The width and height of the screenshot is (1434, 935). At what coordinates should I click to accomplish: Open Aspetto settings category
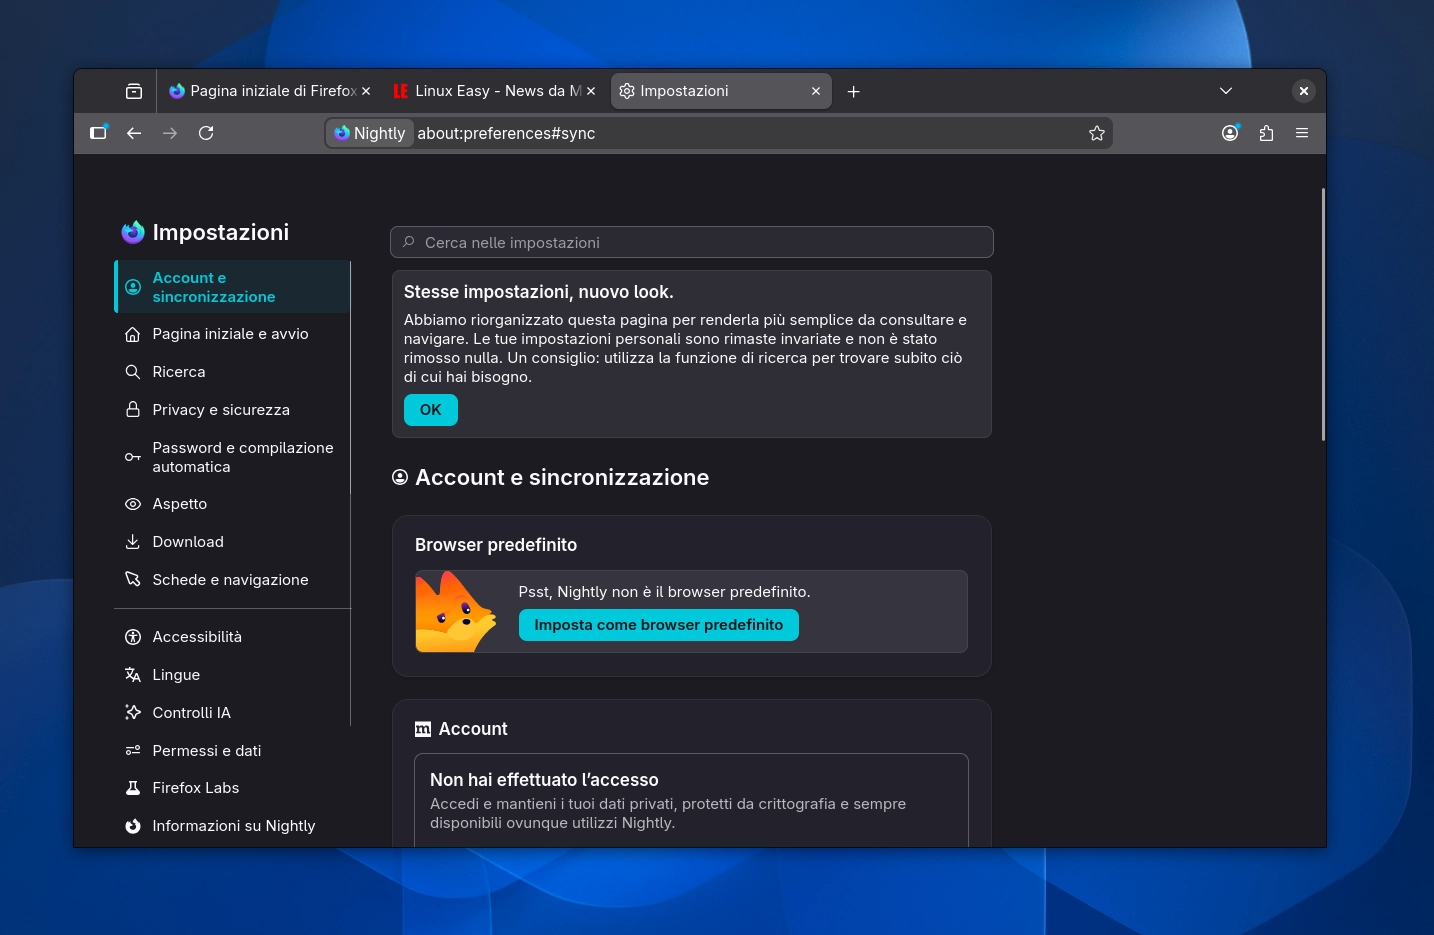(232, 504)
